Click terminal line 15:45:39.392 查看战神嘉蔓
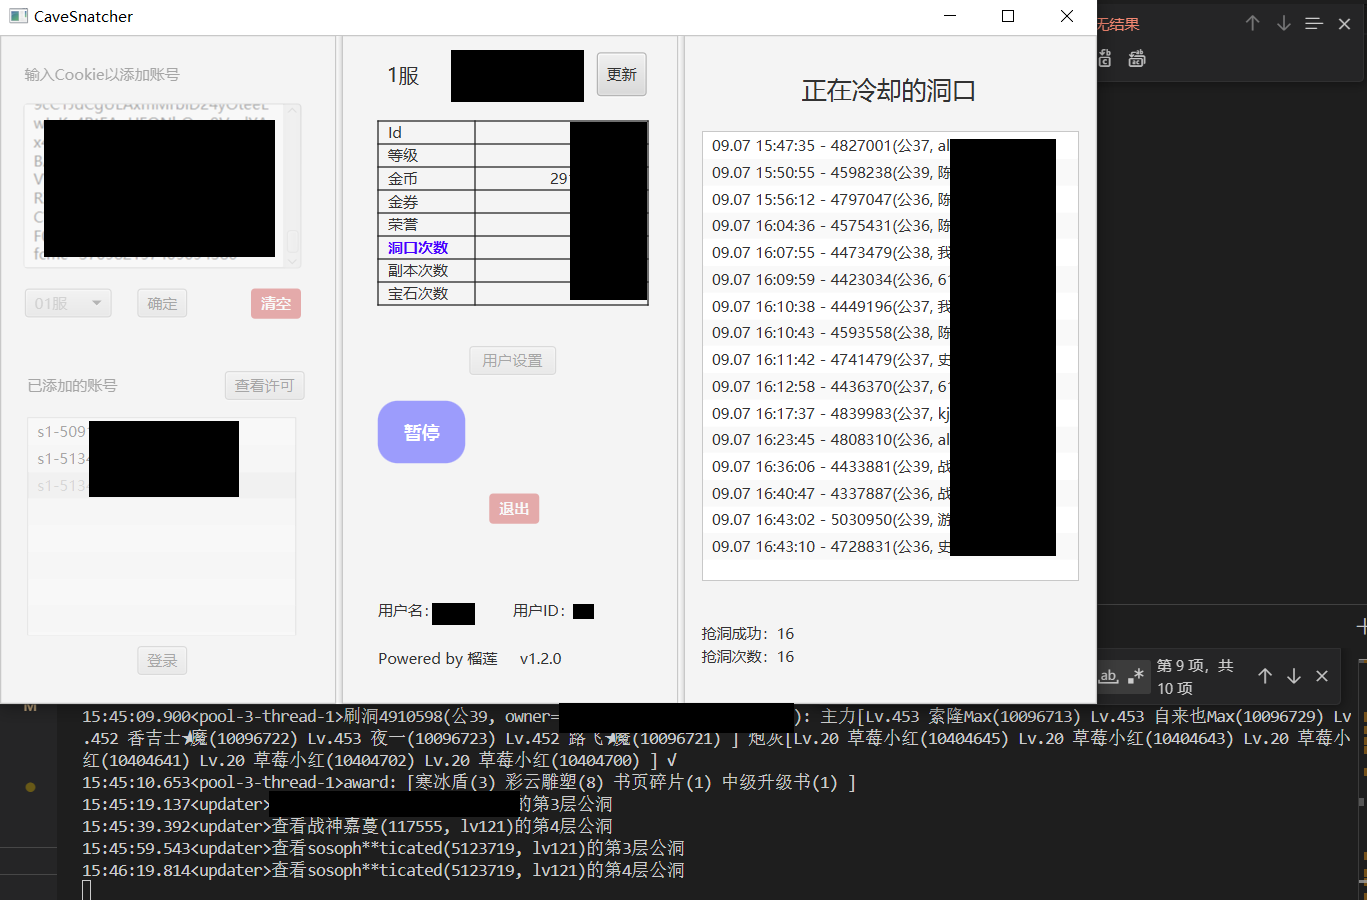Screen dimensions: 1367x900 coord(347,826)
